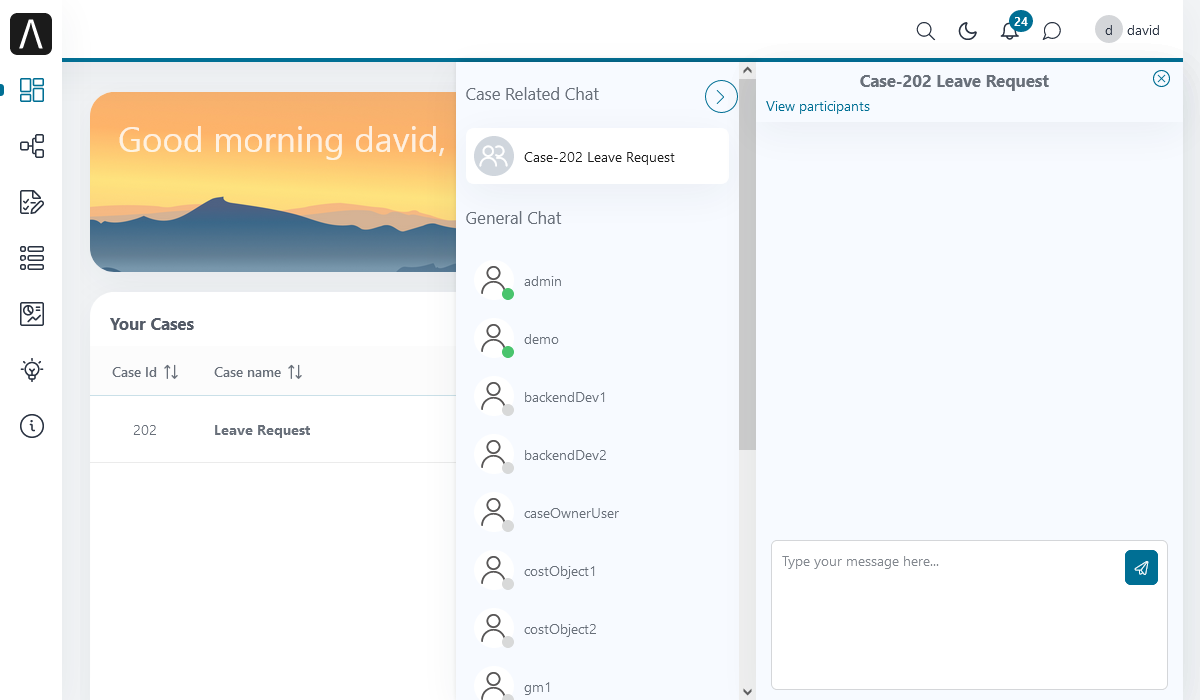The height and width of the screenshot is (700, 1200).
Task: Open the dashboard sidebar icon
Action: 32,90
